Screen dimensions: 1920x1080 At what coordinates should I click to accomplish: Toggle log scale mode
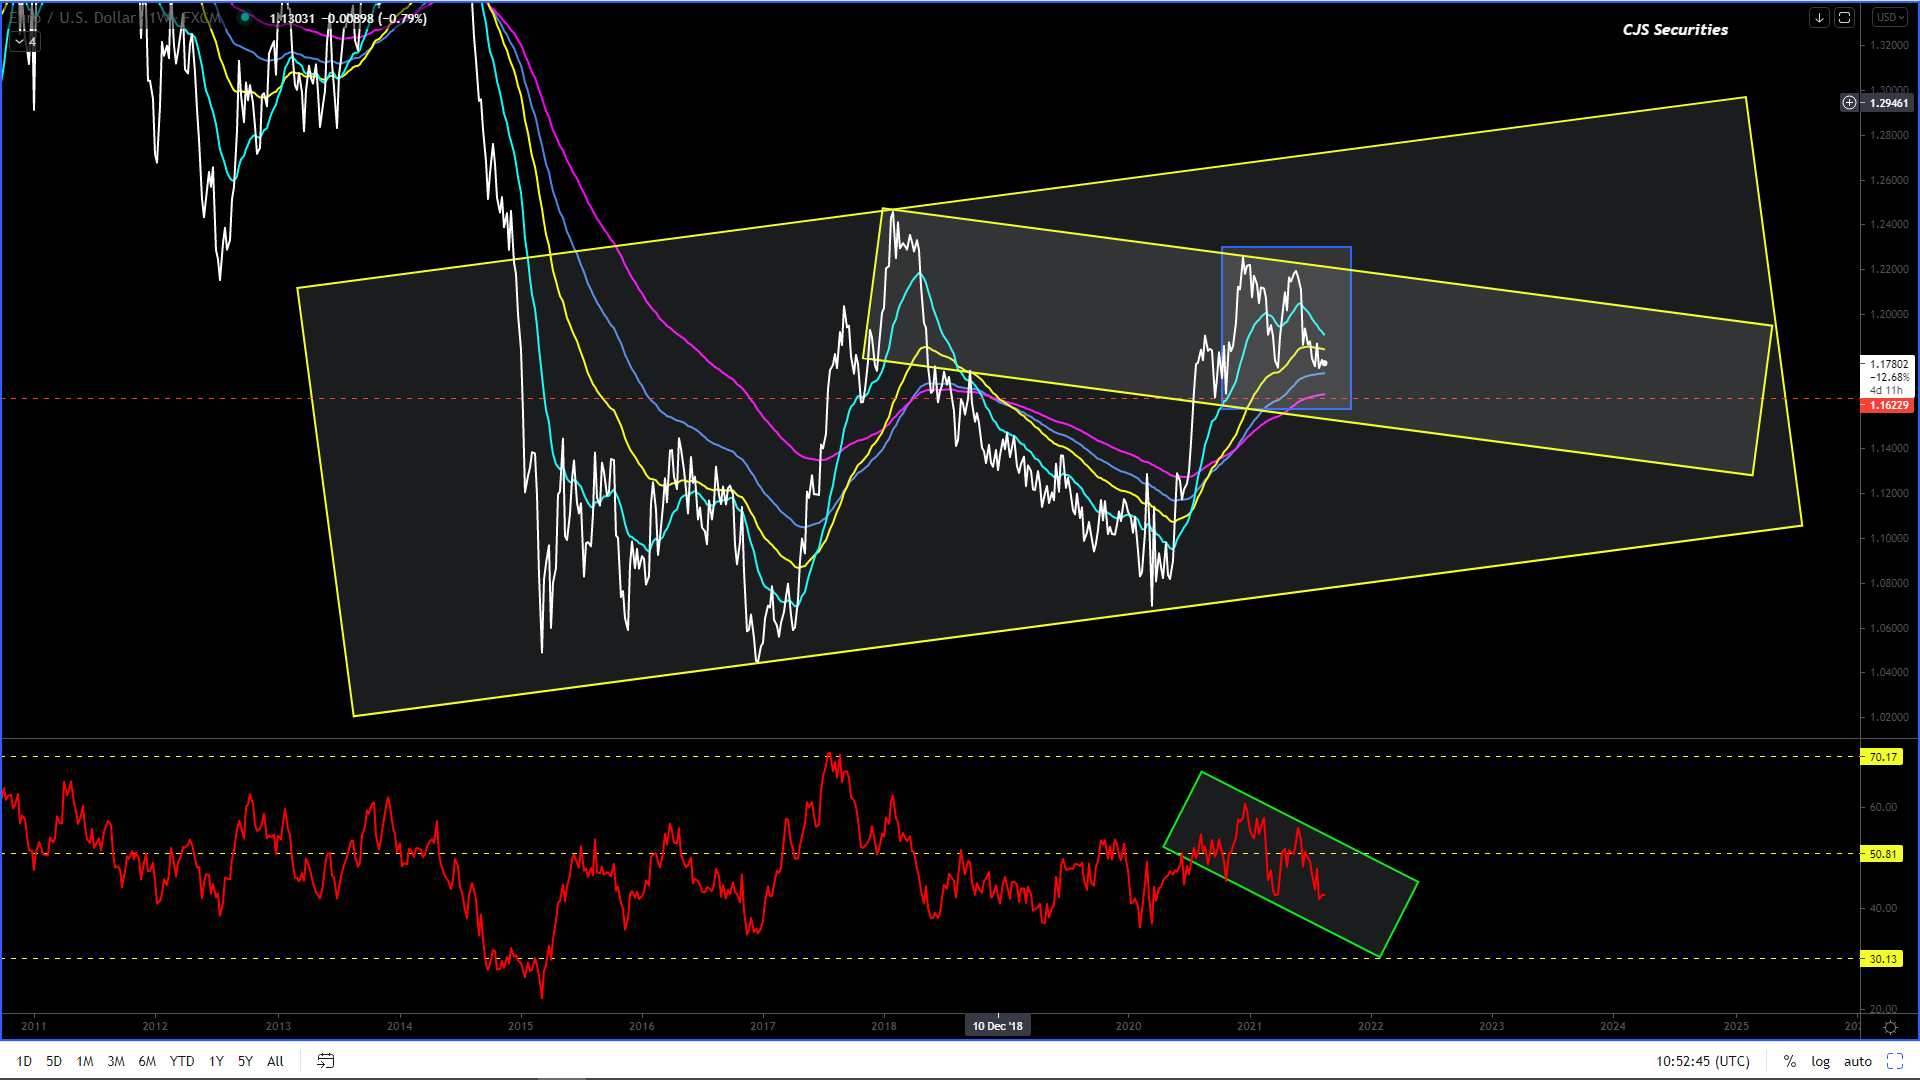coord(1820,1061)
